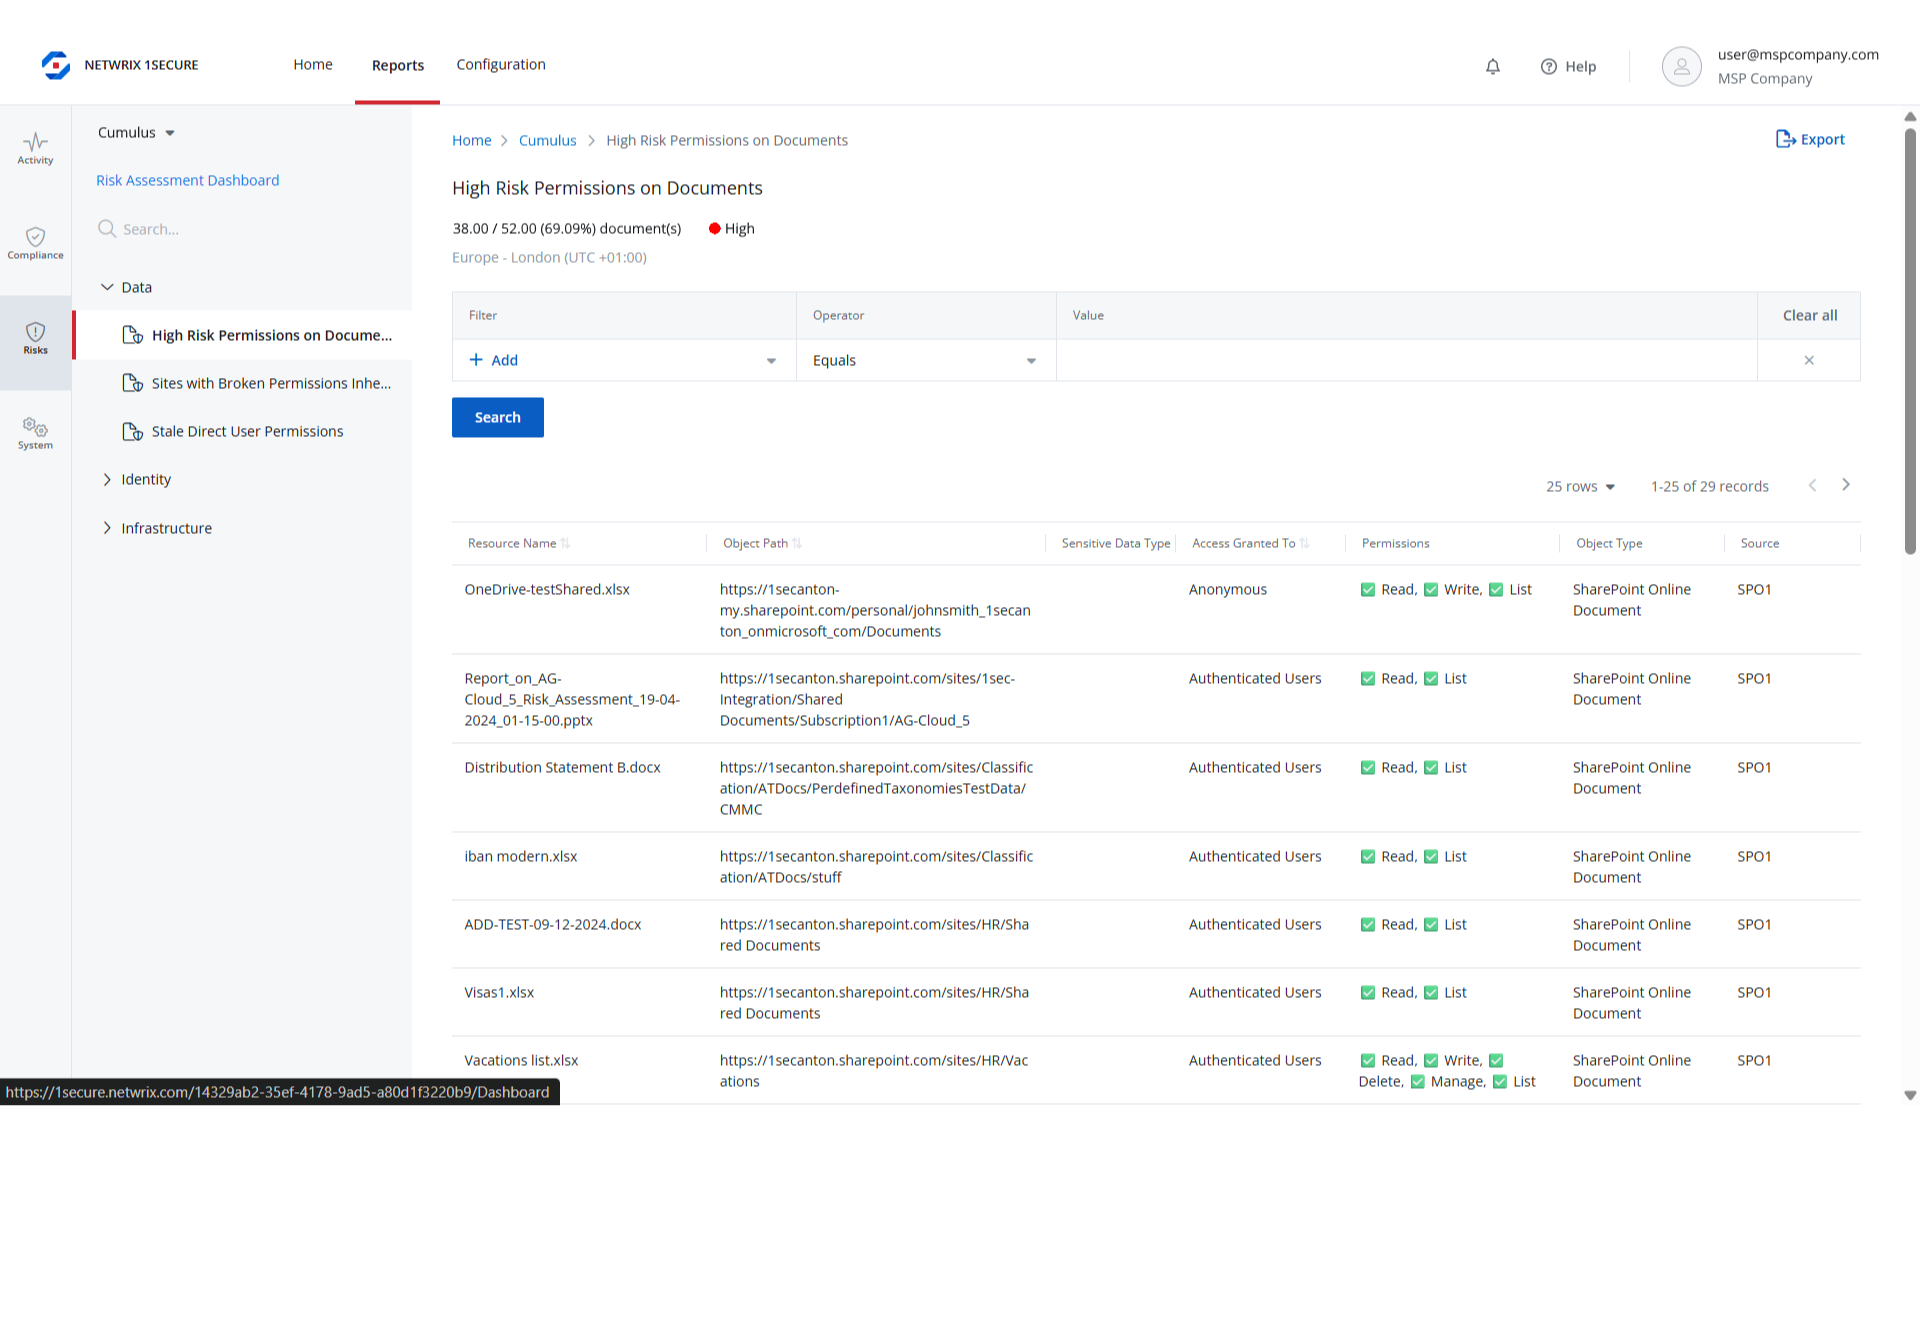
Task: Collapse the Data tree section
Action: 107,287
